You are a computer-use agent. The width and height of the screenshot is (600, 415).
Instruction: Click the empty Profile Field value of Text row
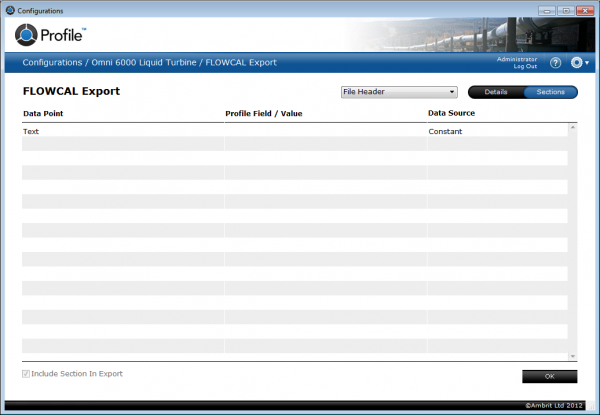click(x=326, y=131)
